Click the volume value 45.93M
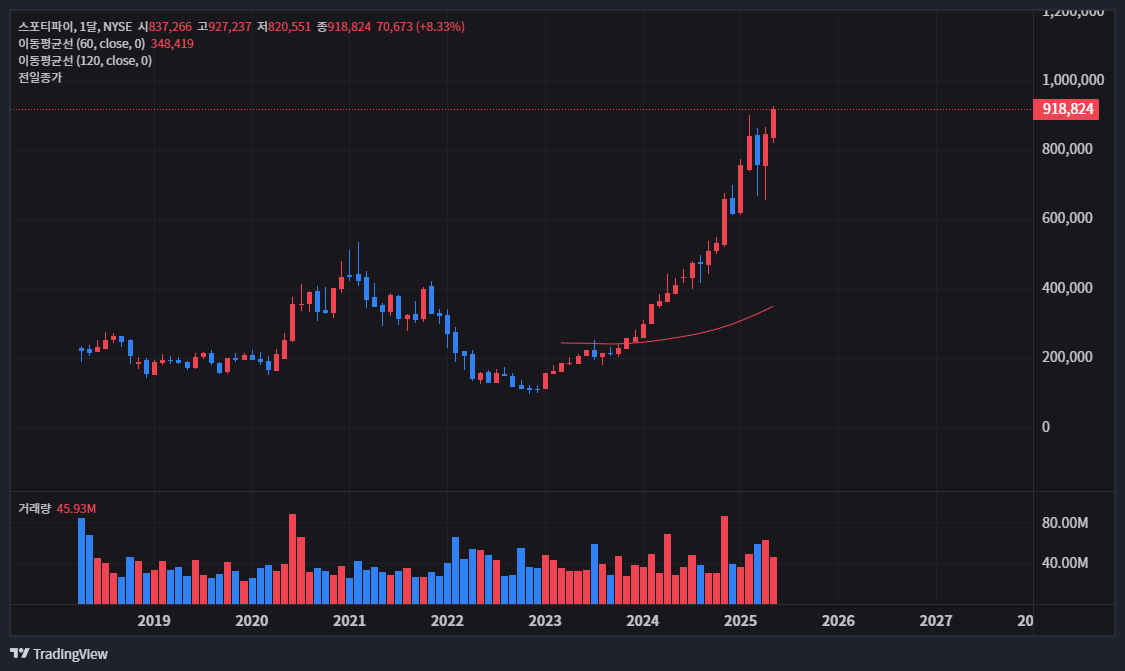The image size is (1125, 671). click(x=76, y=509)
